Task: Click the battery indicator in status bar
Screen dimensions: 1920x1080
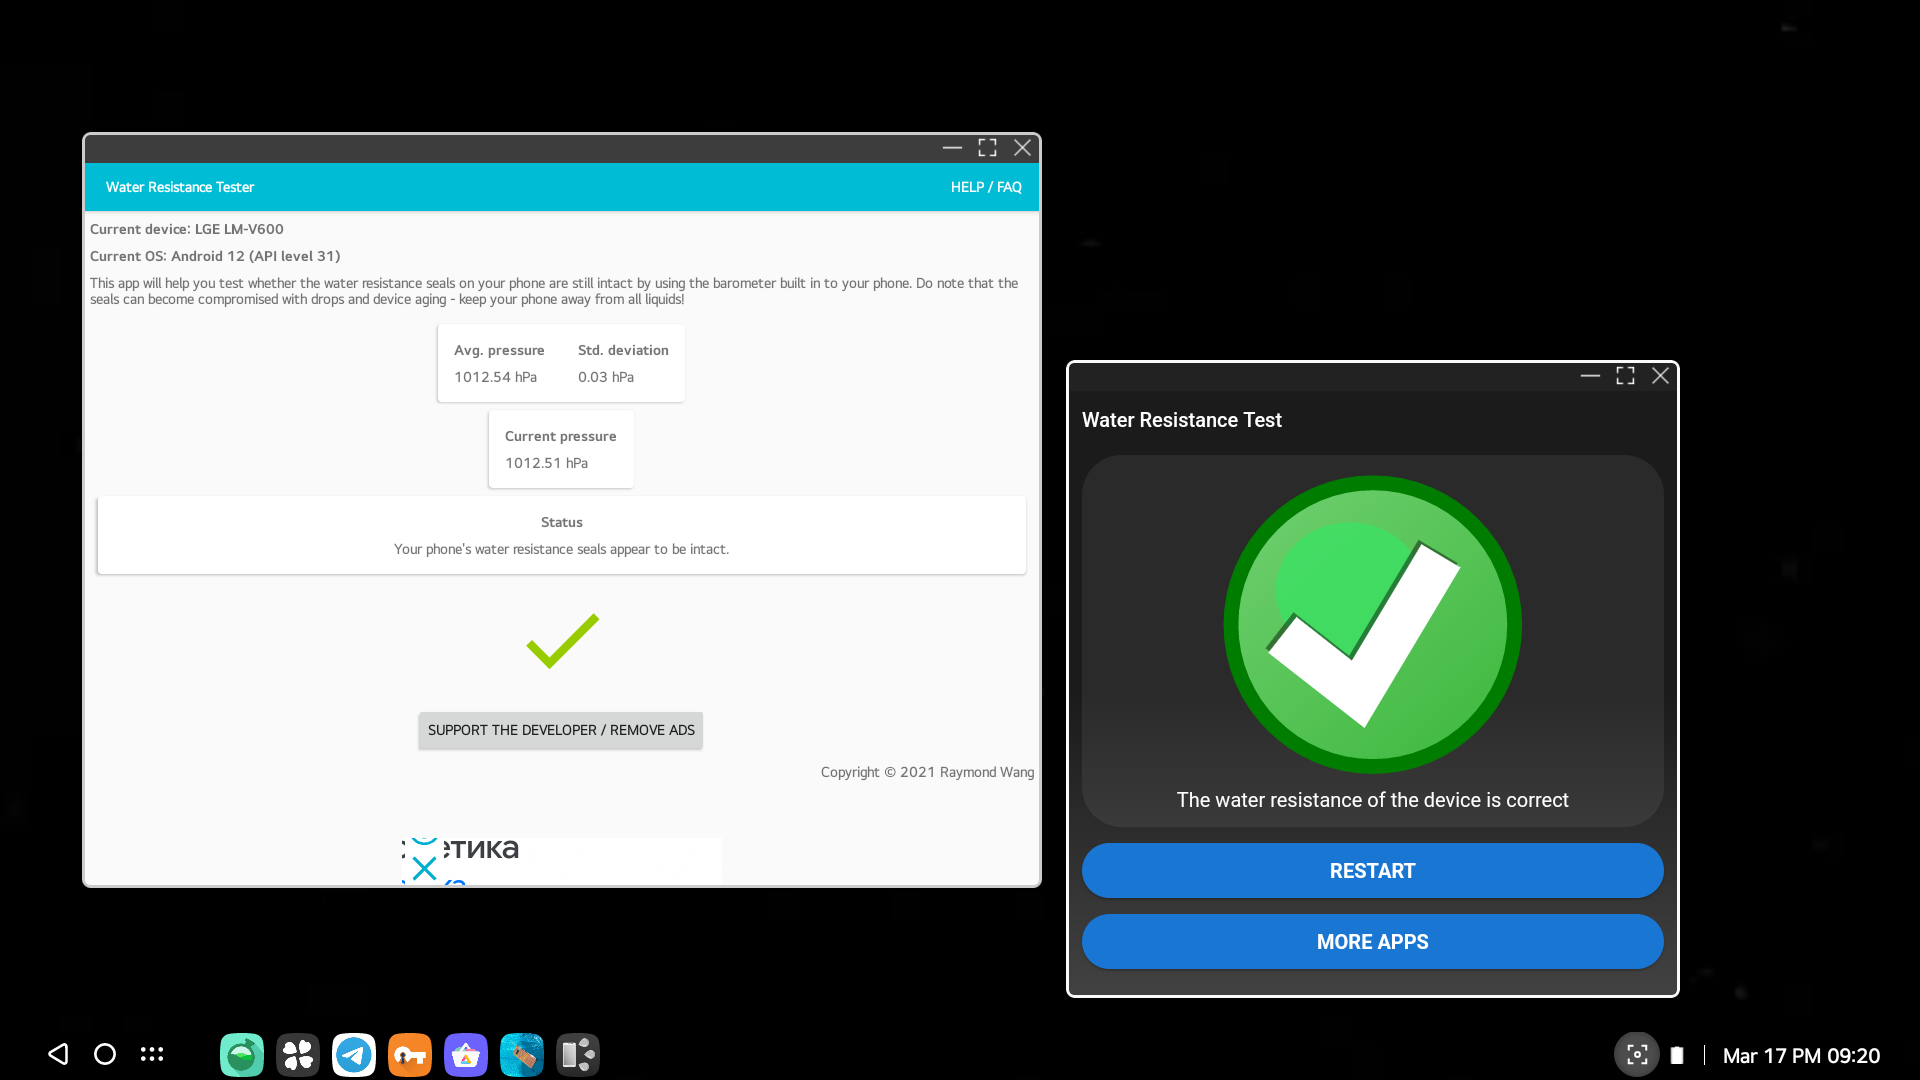Action: pos(1677,1055)
